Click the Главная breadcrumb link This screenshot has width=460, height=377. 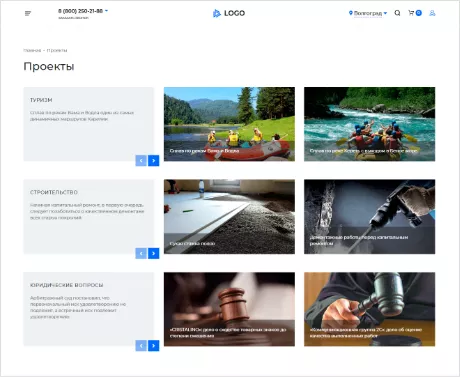(x=32, y=50)
